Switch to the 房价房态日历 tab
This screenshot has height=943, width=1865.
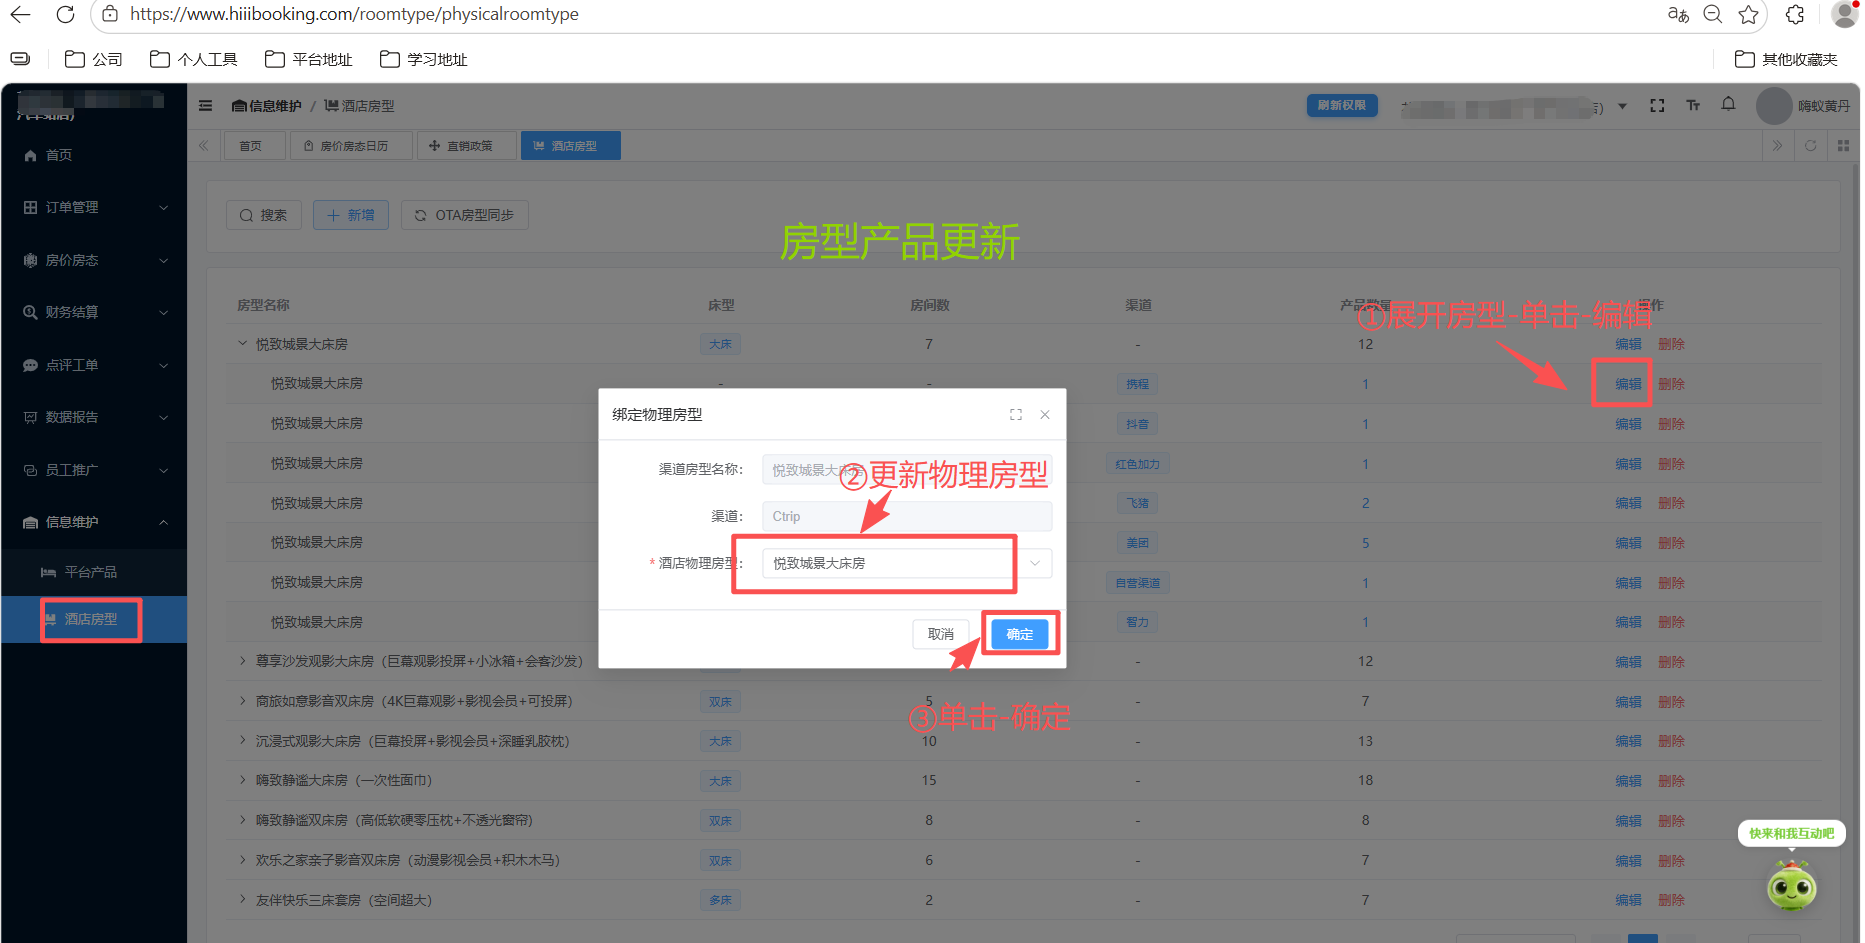[351, 145]
